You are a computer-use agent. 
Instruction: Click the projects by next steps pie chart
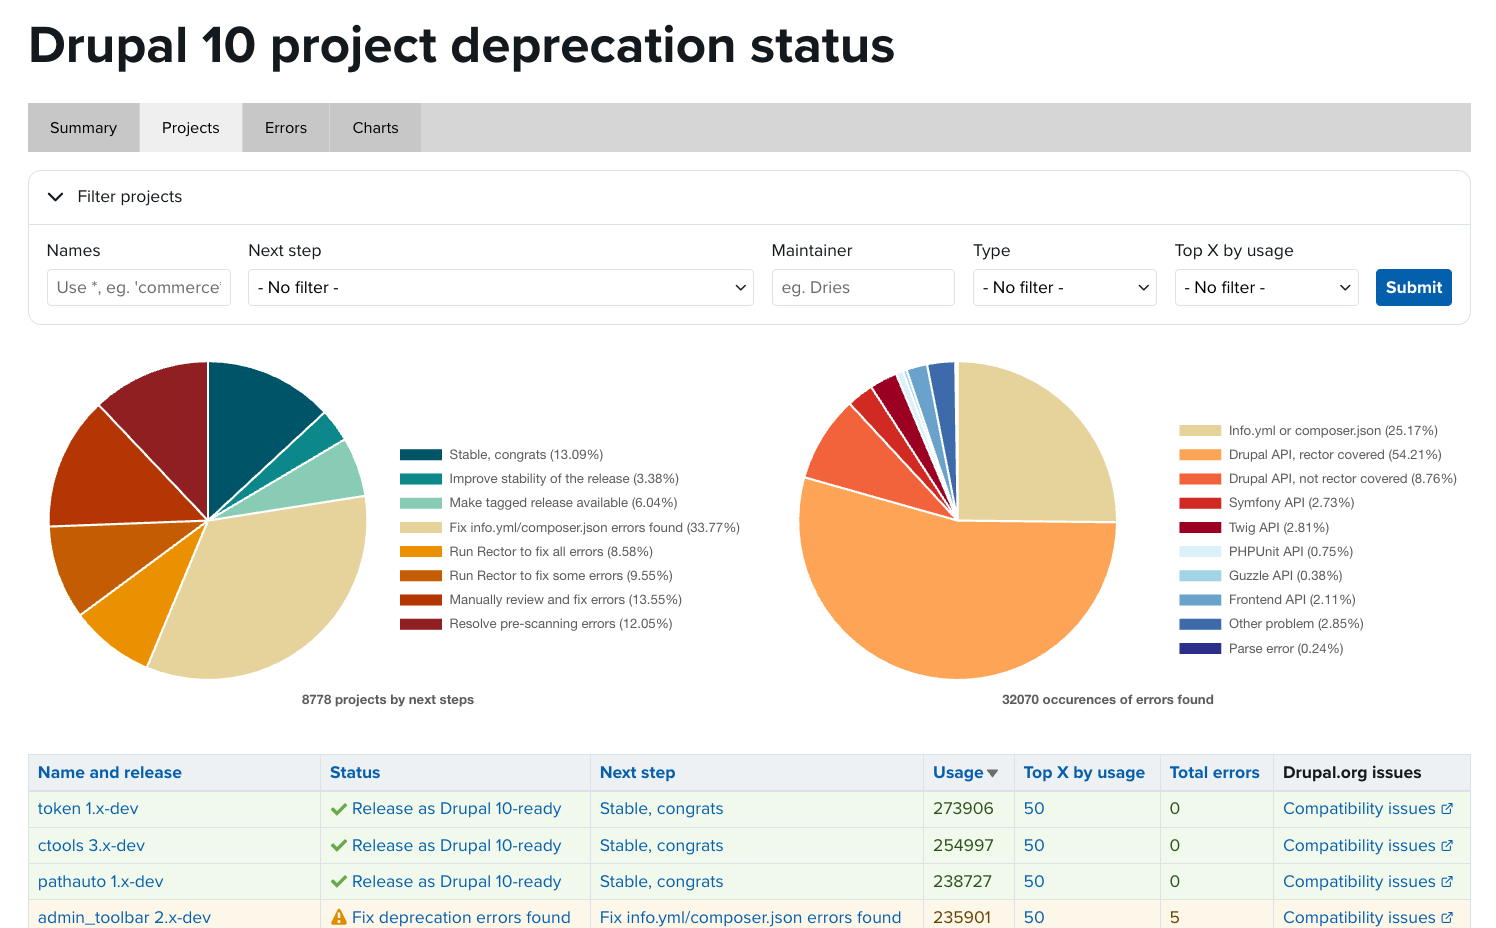point(208,520)
